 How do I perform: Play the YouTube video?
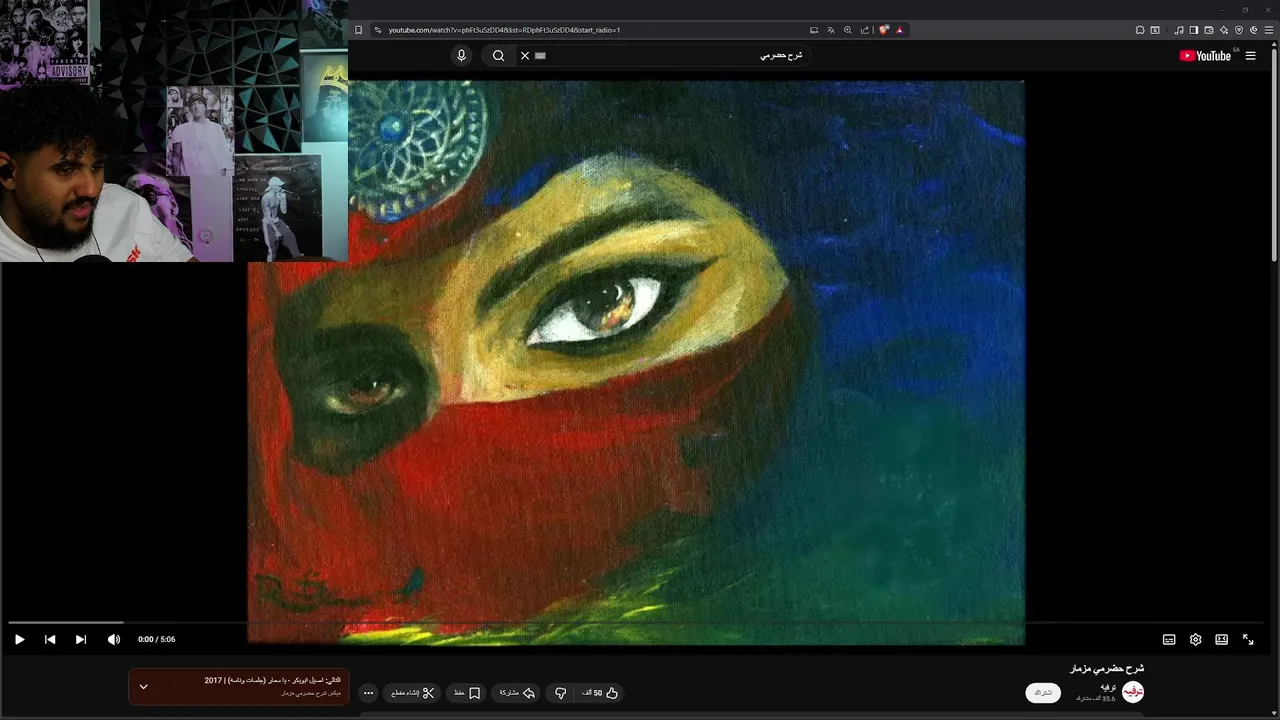pos(19,639)
